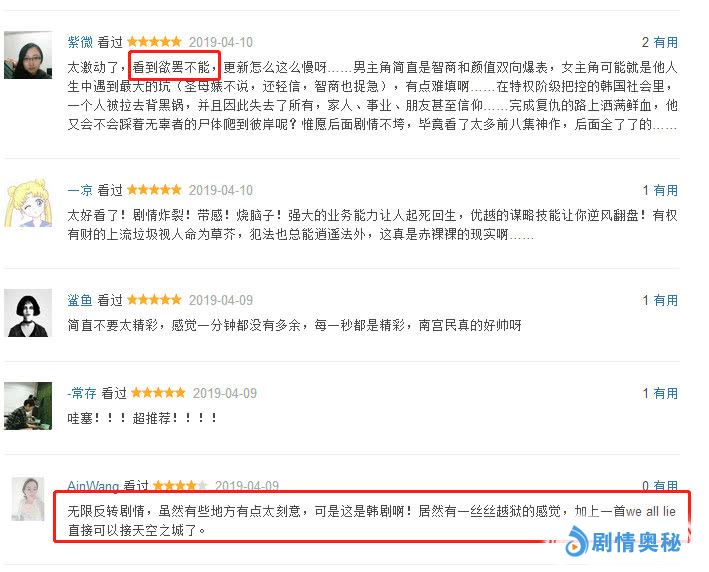Click the four-star rating by AinWang
This screenshot has height=572, width=709.
coord(180,486)
